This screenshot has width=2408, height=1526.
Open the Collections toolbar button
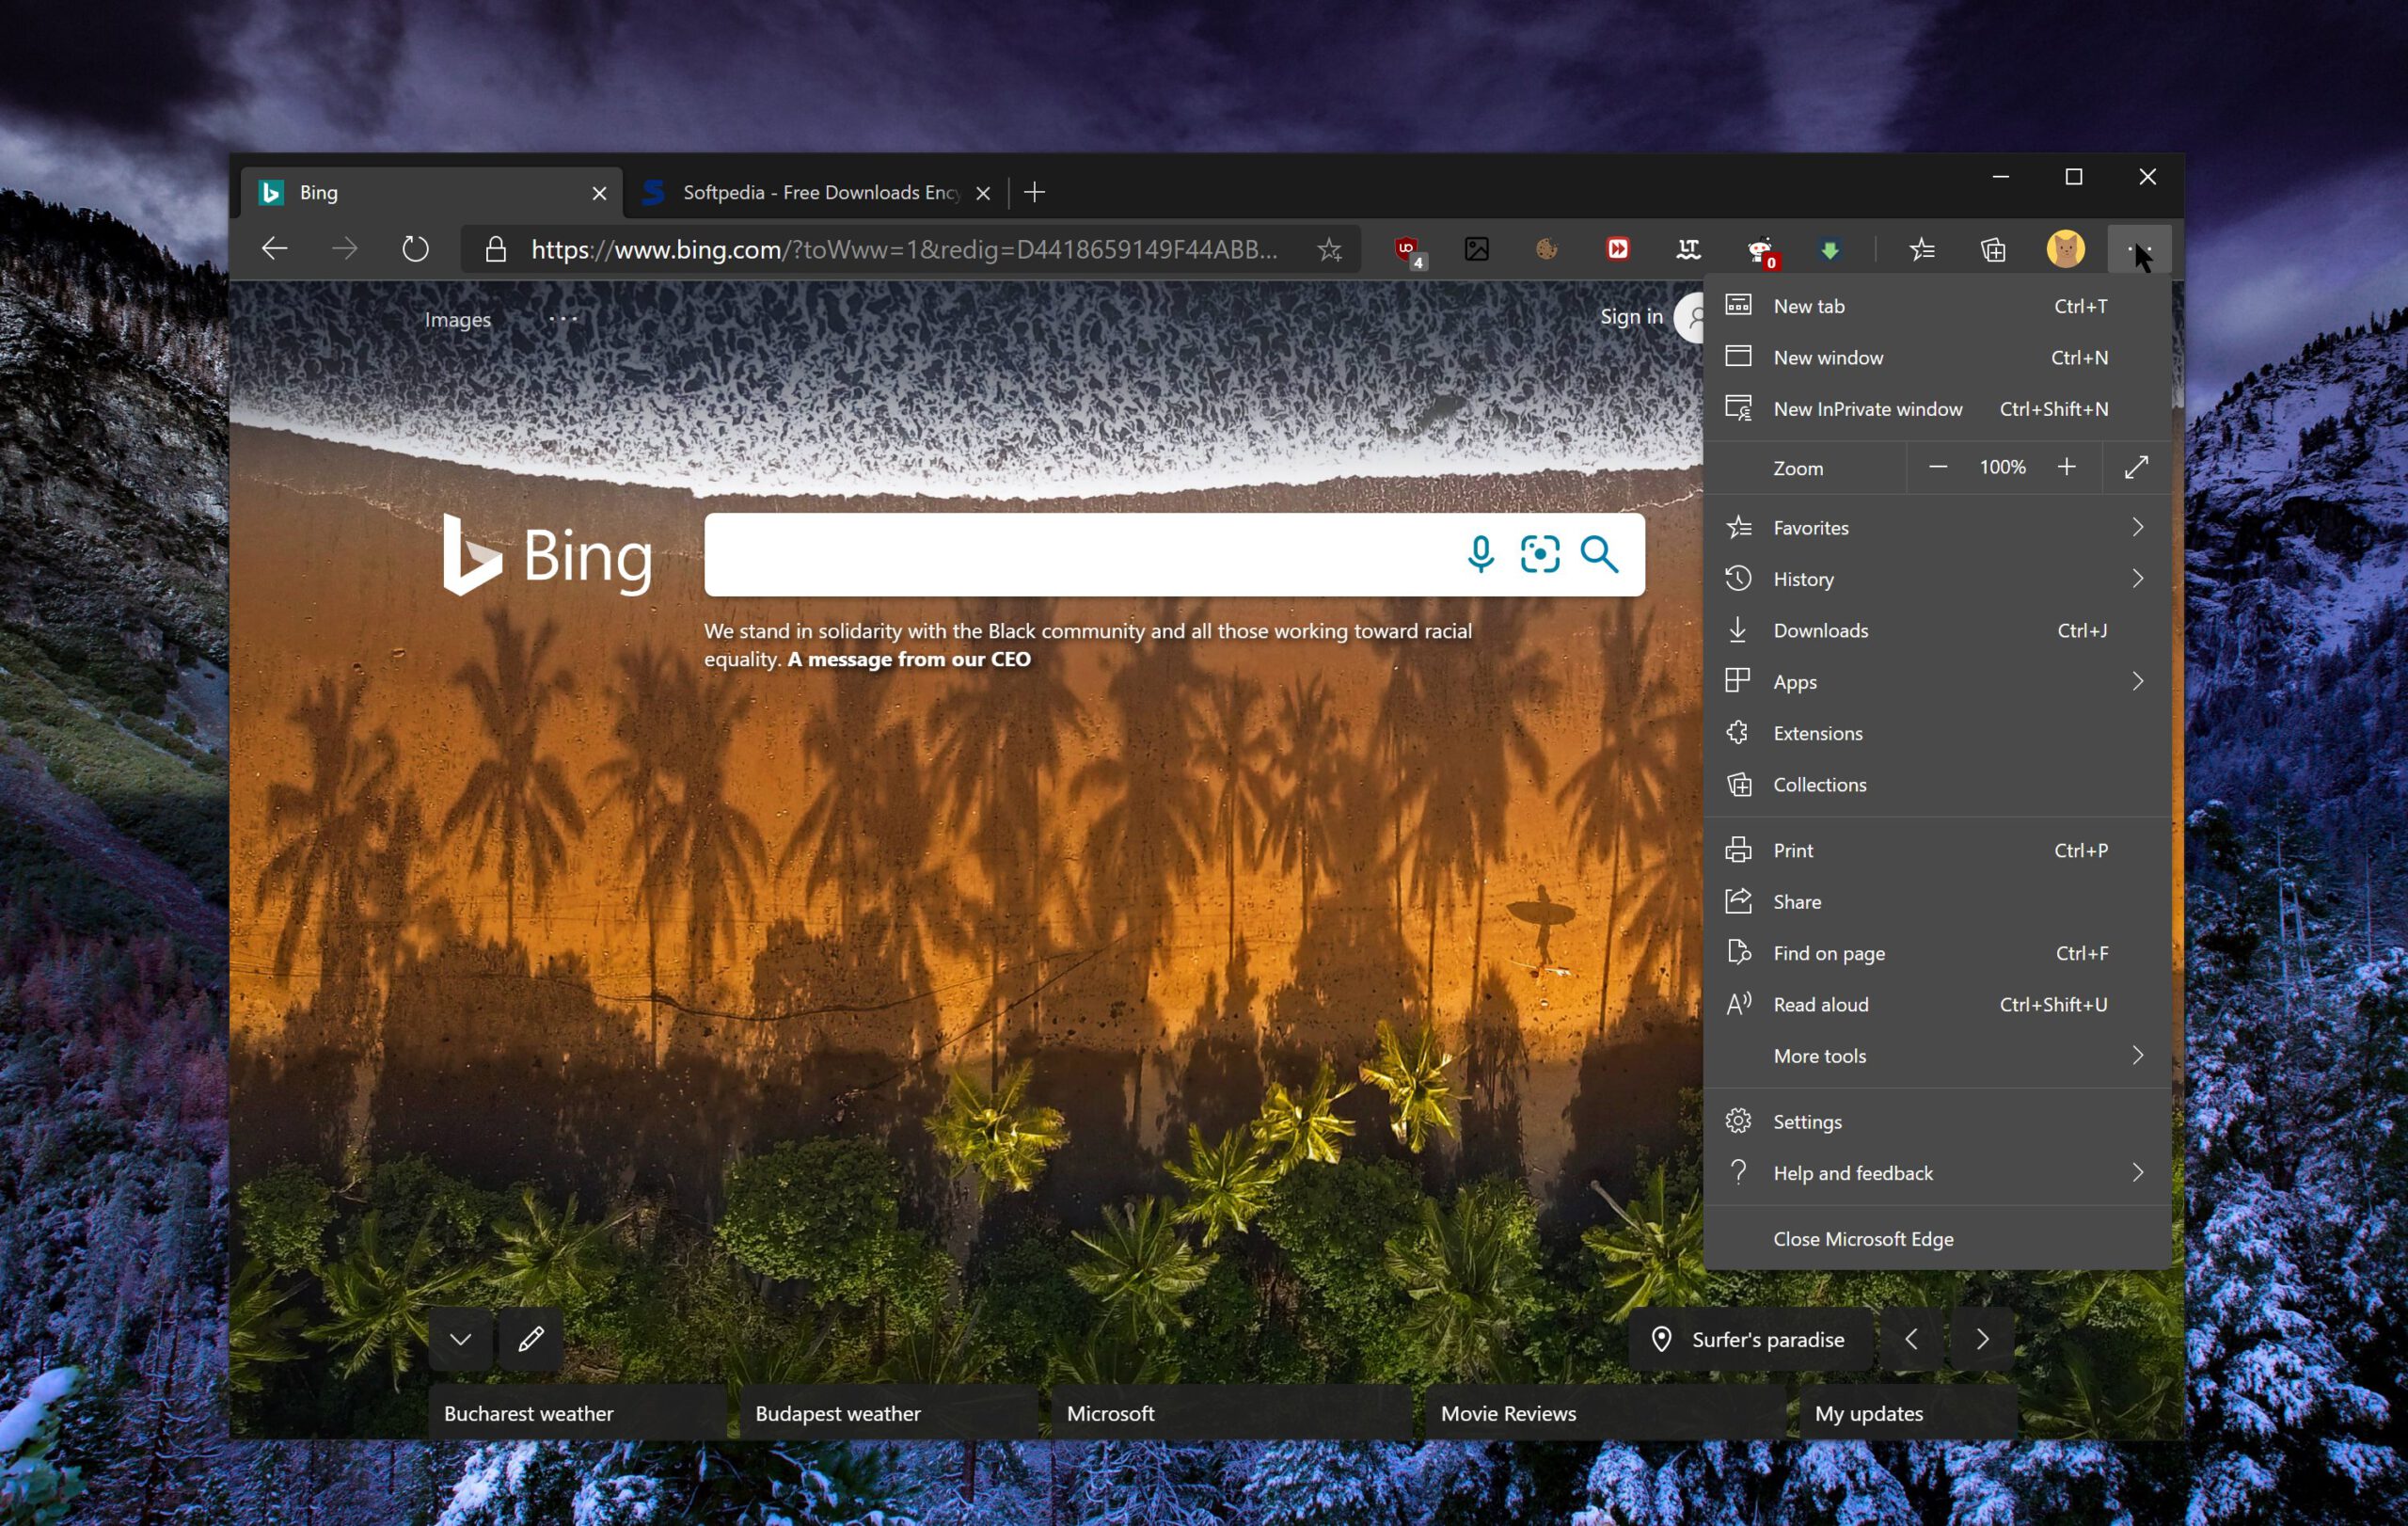(1993, 249)
